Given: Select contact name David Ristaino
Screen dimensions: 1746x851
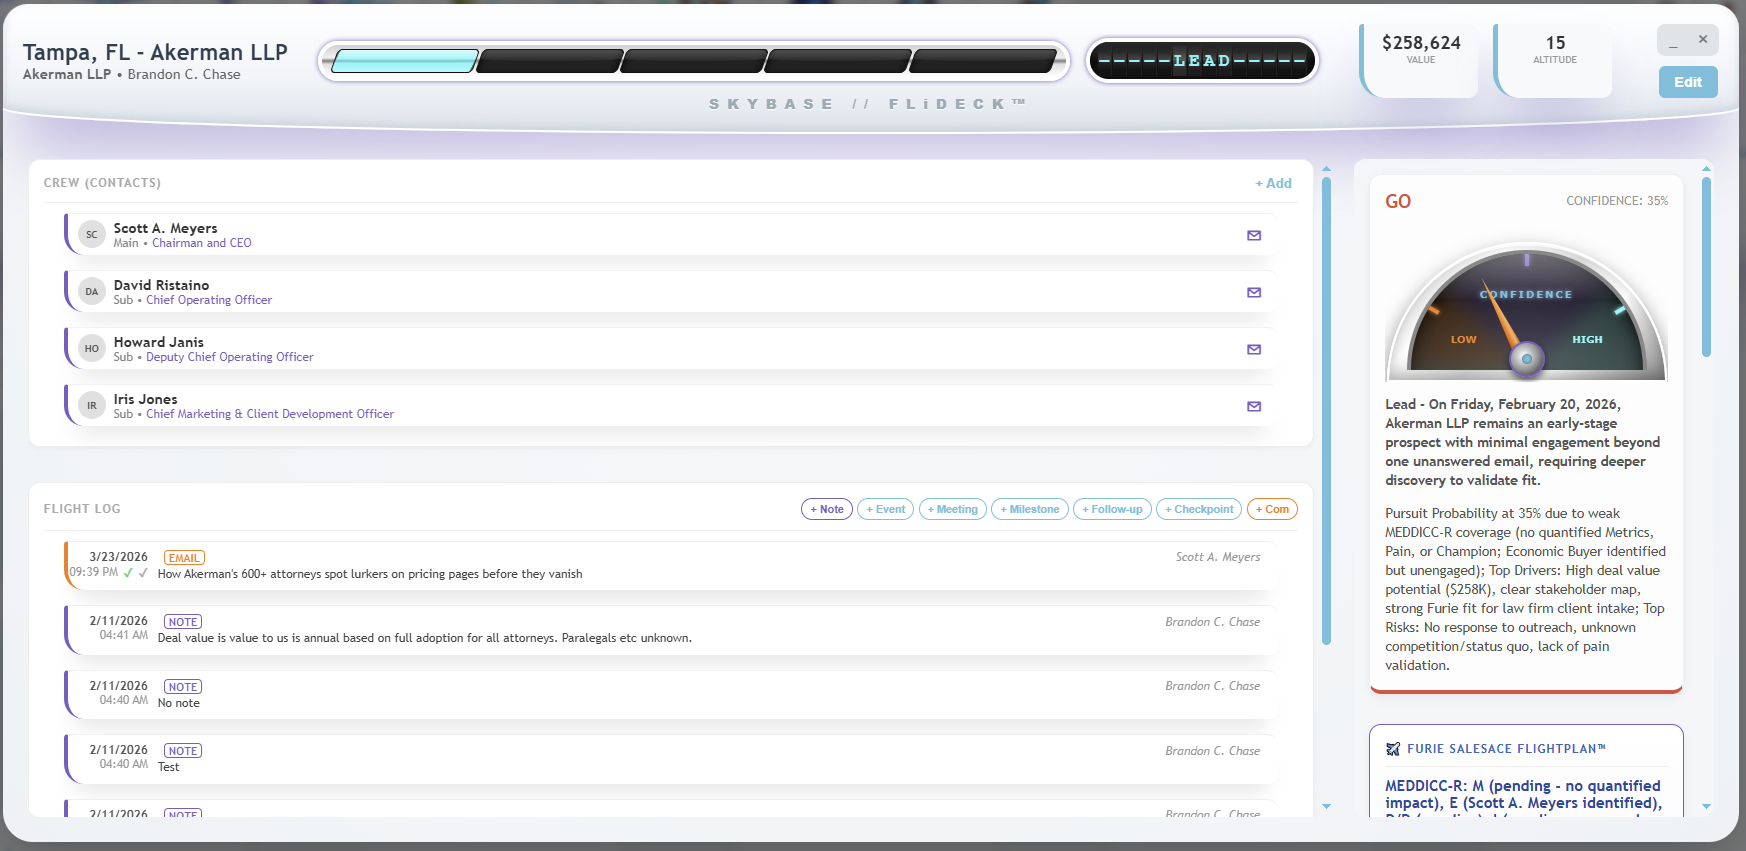Looking at the screenshot, I should click(161, 285).
